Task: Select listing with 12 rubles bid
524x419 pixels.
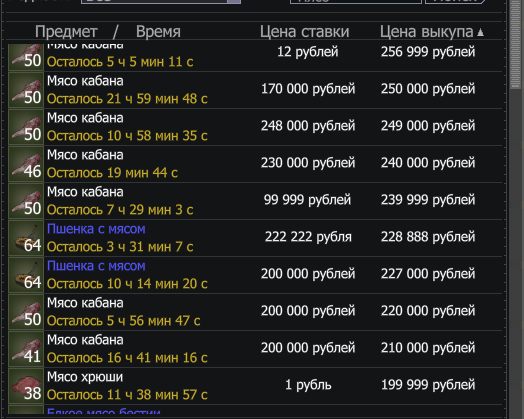Action: 255,55
